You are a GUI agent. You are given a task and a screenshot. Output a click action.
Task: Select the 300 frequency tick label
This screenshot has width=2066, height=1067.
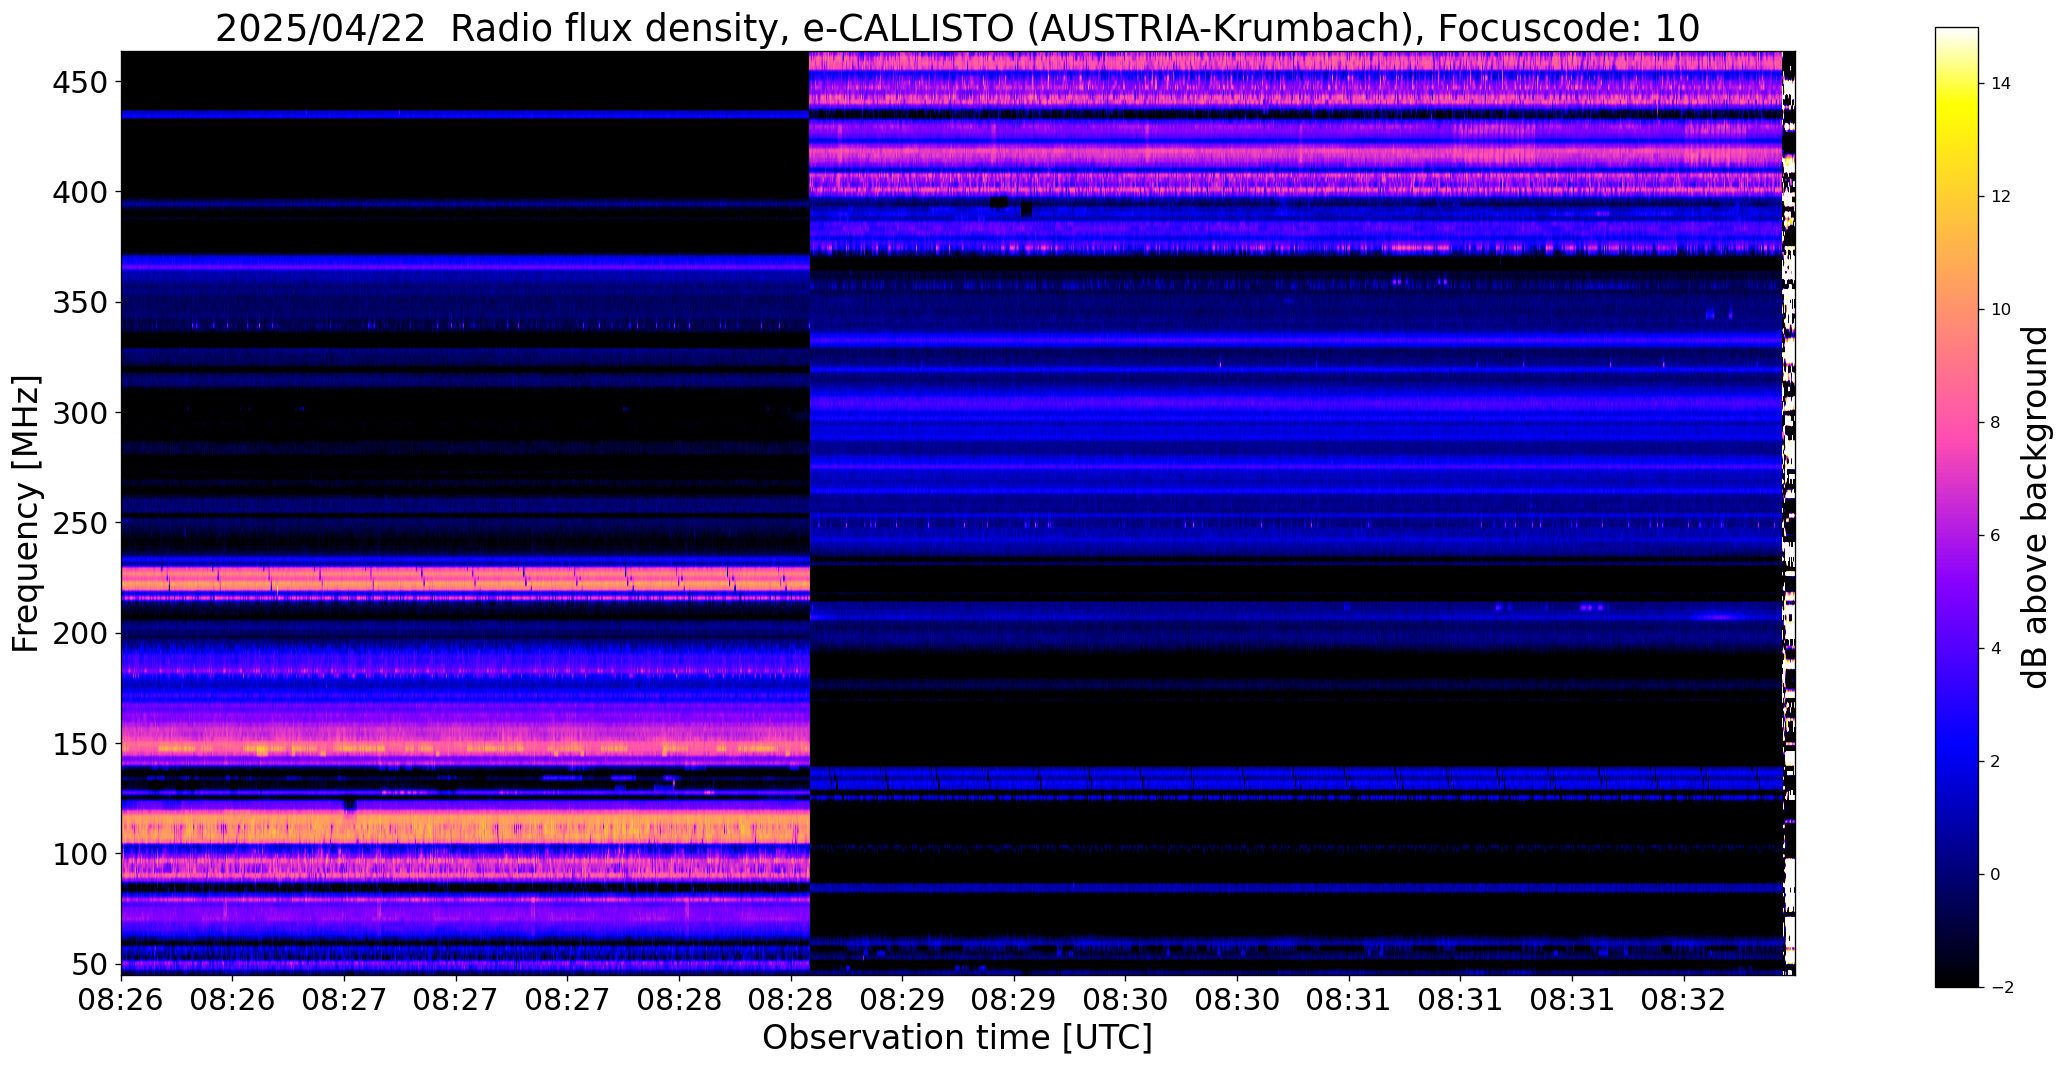coord(80,412)
